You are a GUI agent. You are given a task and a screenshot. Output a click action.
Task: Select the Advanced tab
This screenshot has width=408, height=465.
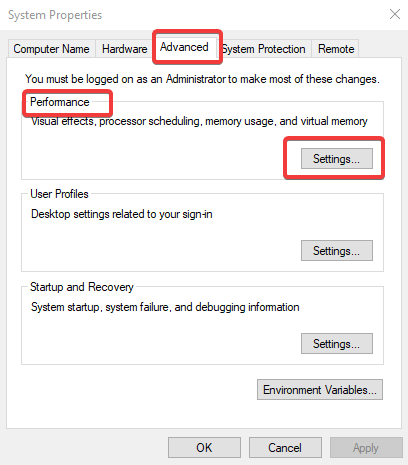pyautogui.click(x=184, y=47)
